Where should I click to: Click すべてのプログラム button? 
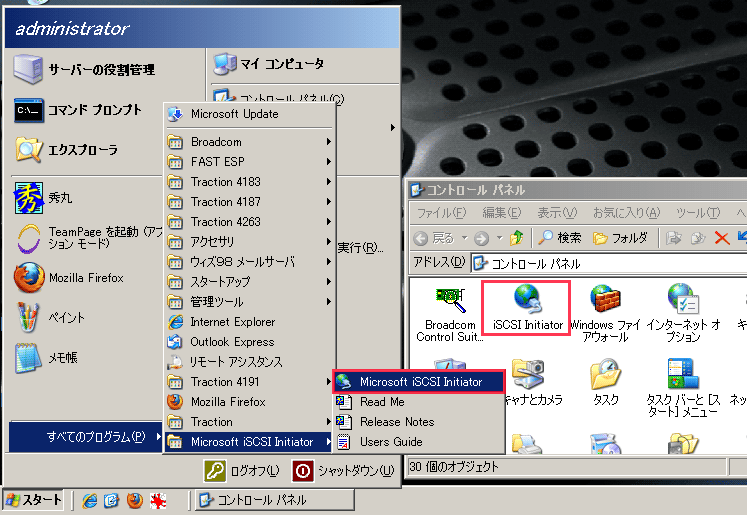tap(86, 436)
